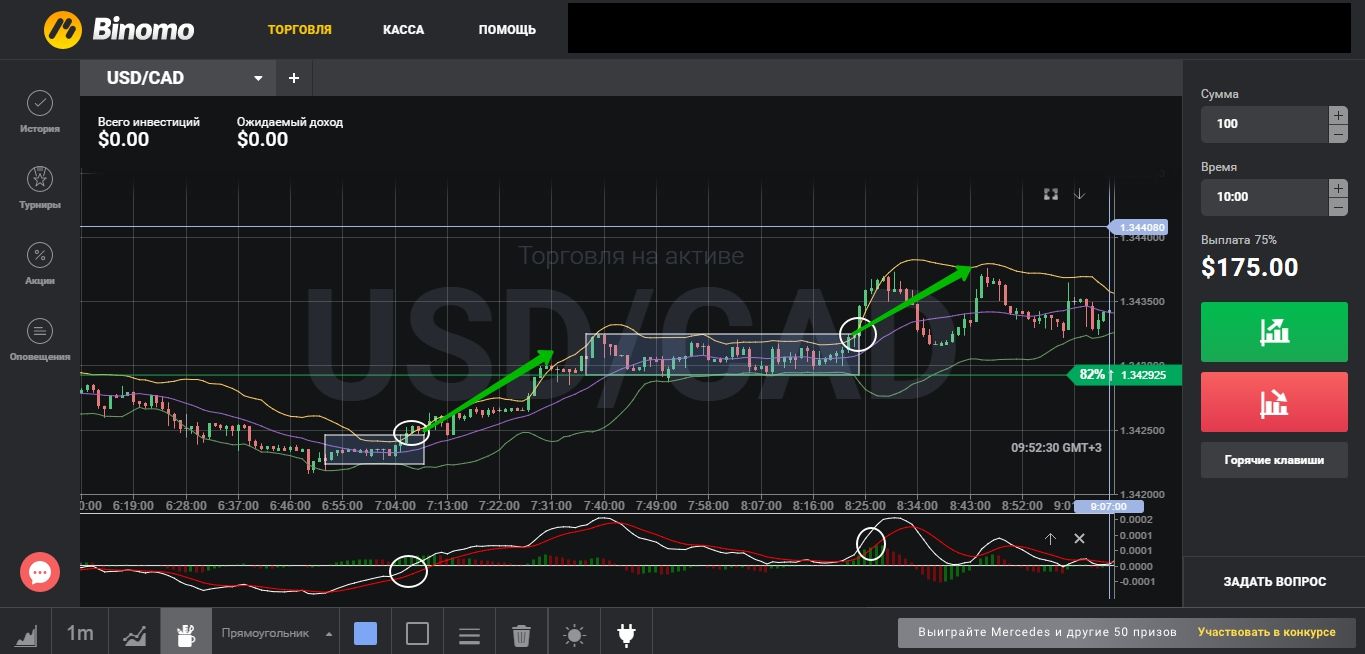Screen dimensions: 1365x654
Task: Click the Сумма amount field
Action: click(x=1264, y=124)
